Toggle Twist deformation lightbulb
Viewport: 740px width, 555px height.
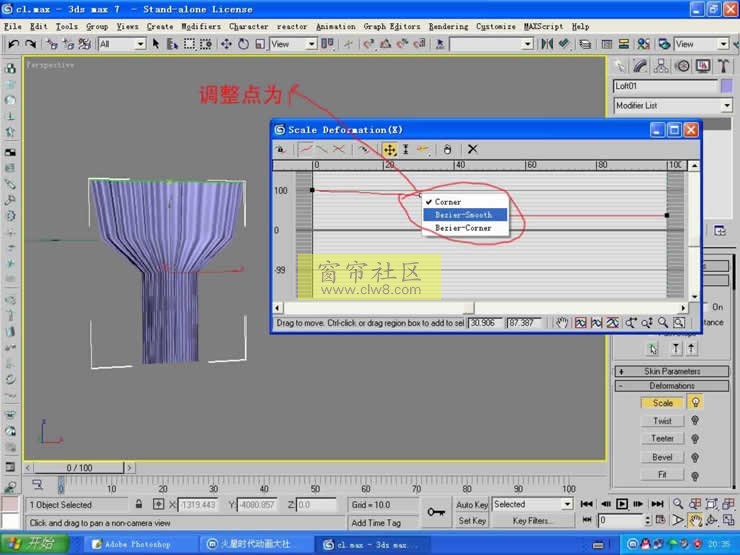click(695, 420)
